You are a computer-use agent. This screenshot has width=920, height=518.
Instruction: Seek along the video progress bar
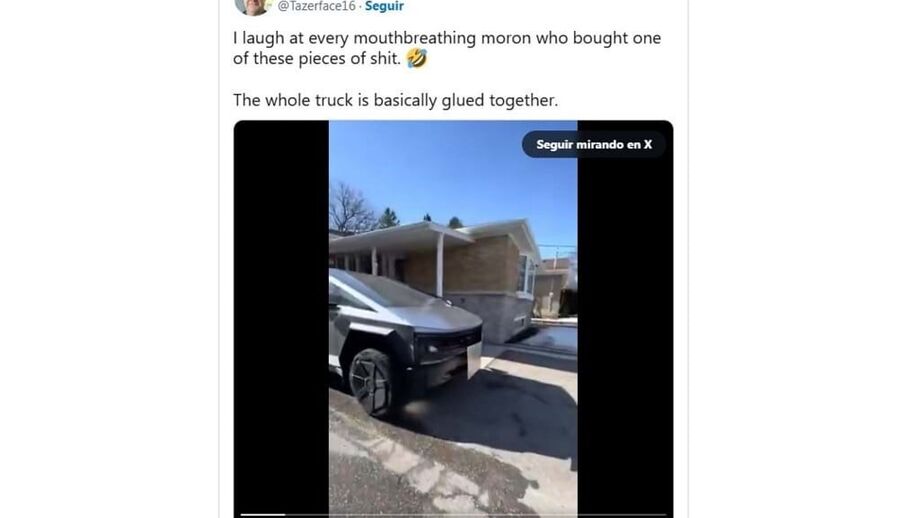click(453, 514)
